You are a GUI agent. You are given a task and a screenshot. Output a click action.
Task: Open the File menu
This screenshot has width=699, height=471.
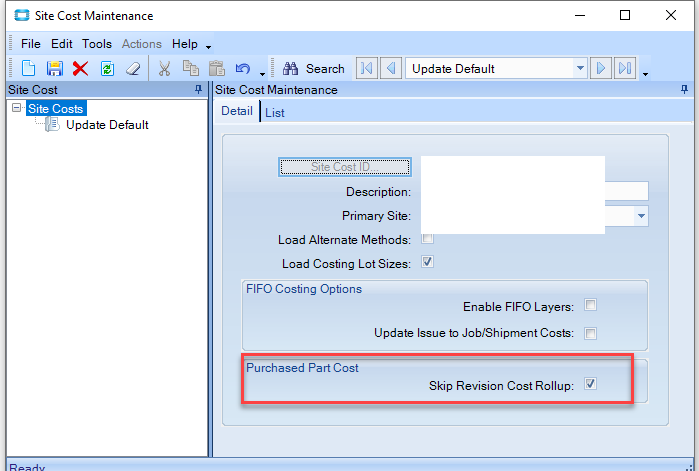coord(31,44)
